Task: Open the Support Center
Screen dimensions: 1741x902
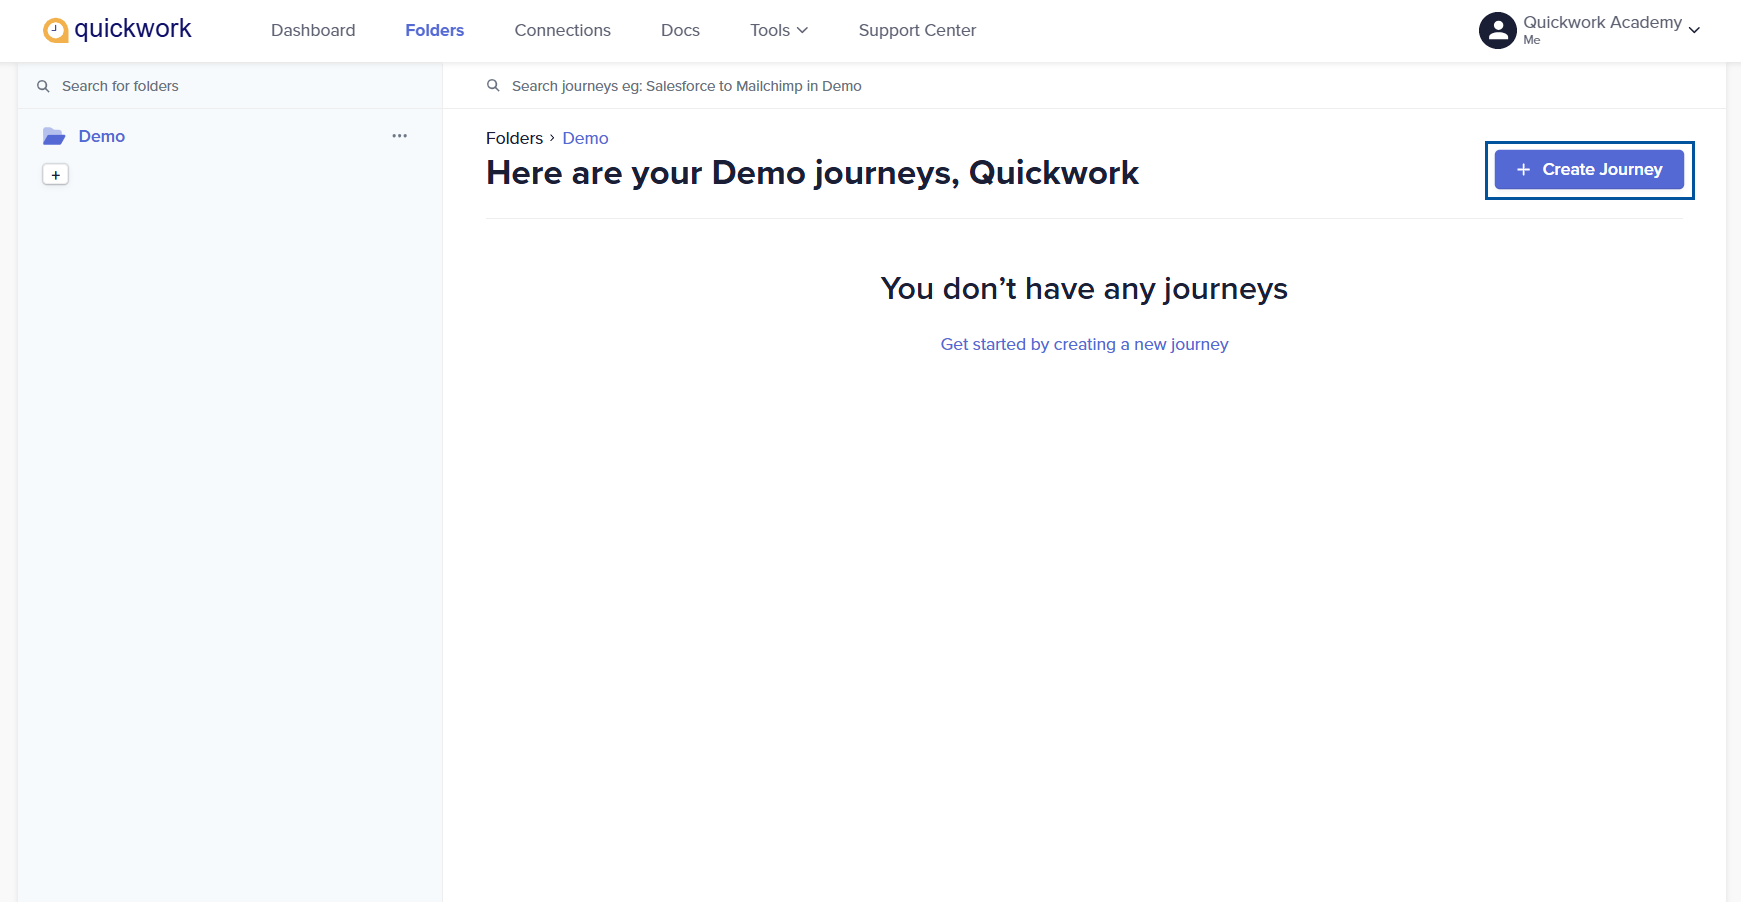Action: tap(917, 30)
